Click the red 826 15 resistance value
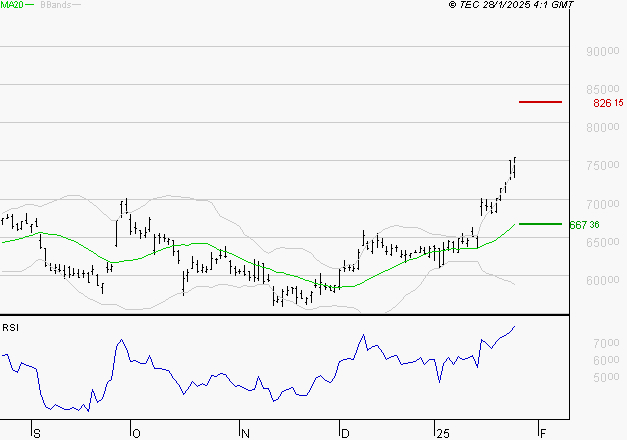 [608, 103]
